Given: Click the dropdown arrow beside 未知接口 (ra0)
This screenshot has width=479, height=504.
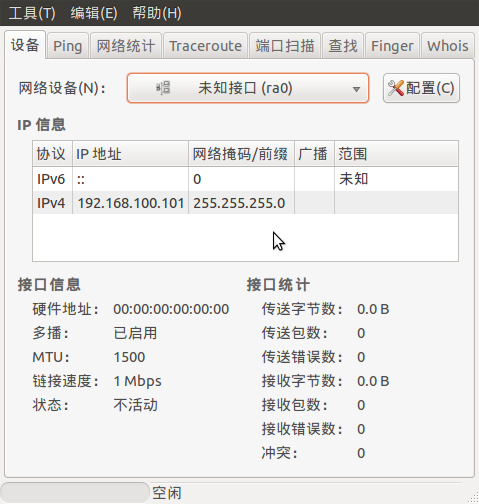Looking at the screenshot, I should point(356,89).
